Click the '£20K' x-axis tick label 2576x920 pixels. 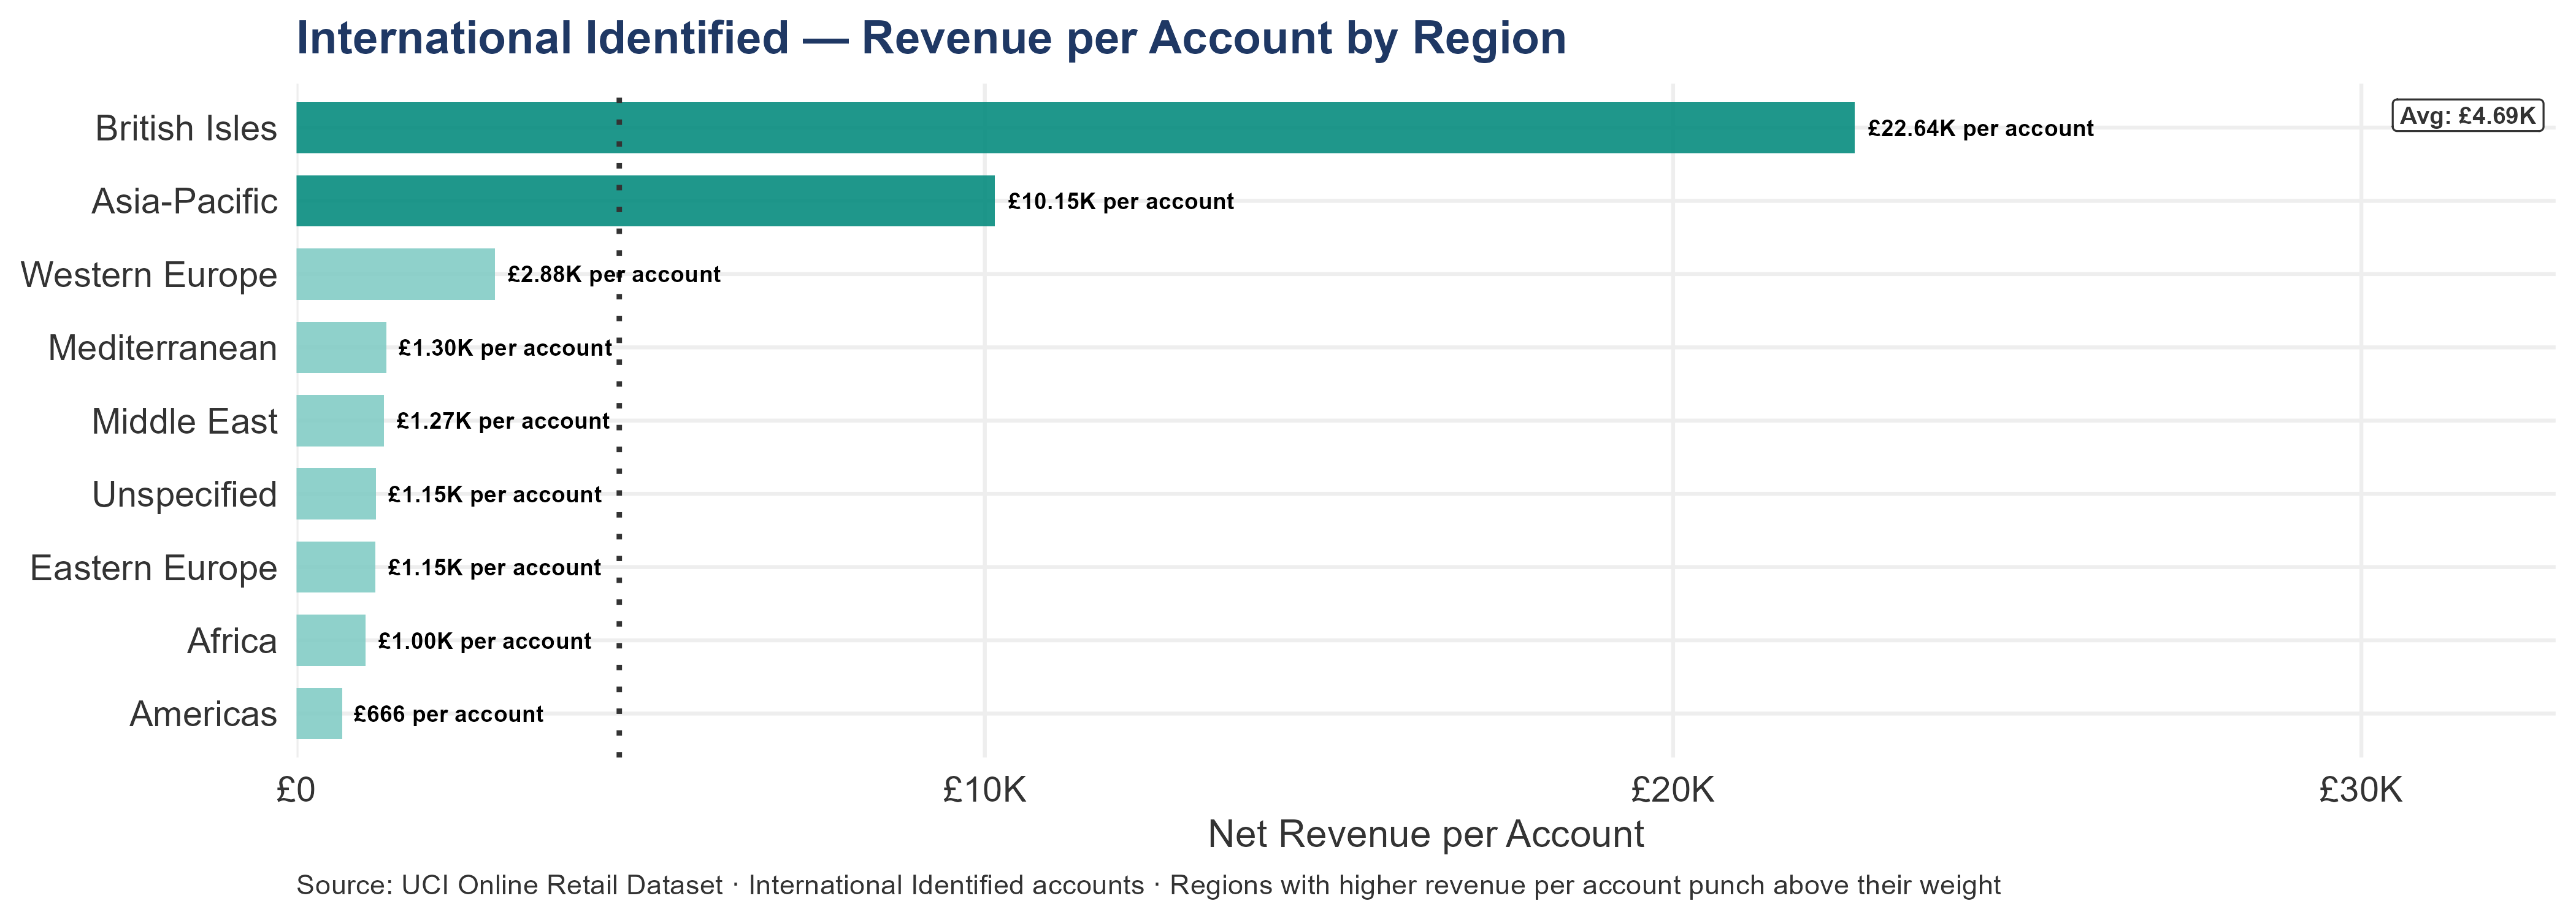point(1673,791)
